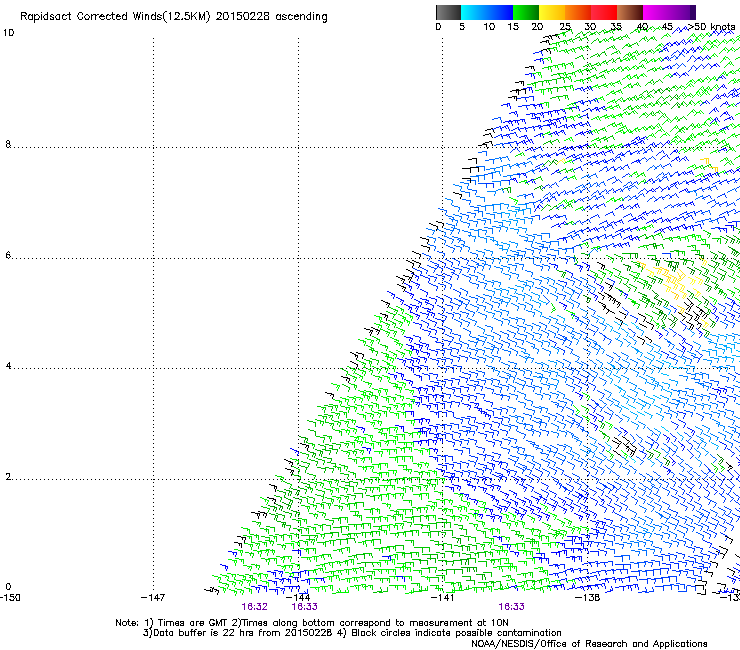Click the '>50 knots' legend label

pyautogui.click(x=712, y=27)
